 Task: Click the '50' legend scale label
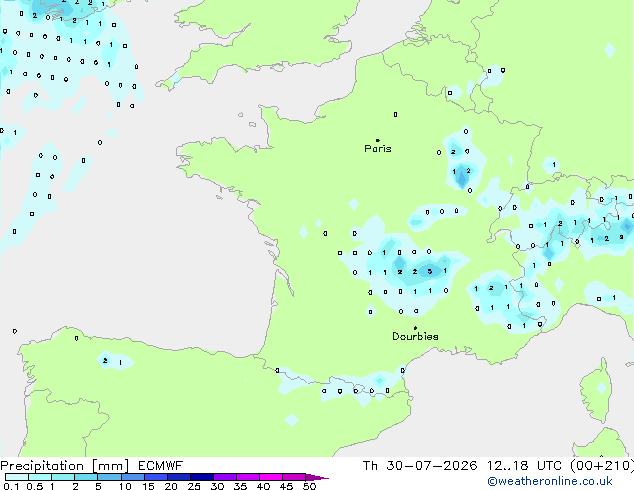pyautogui.click(x=309, y=486)
